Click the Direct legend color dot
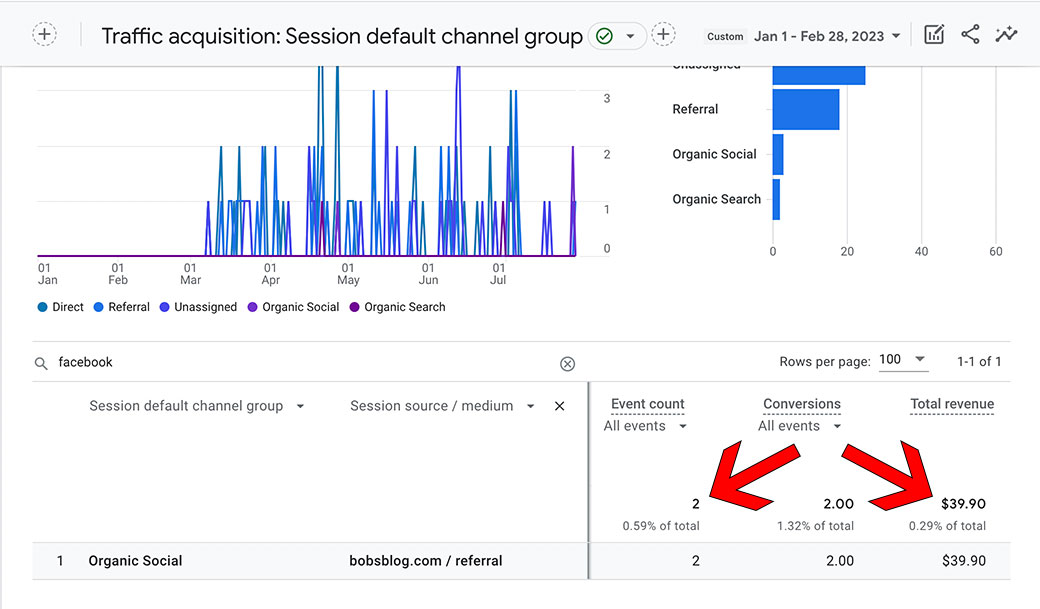 (x=42, y=307)
